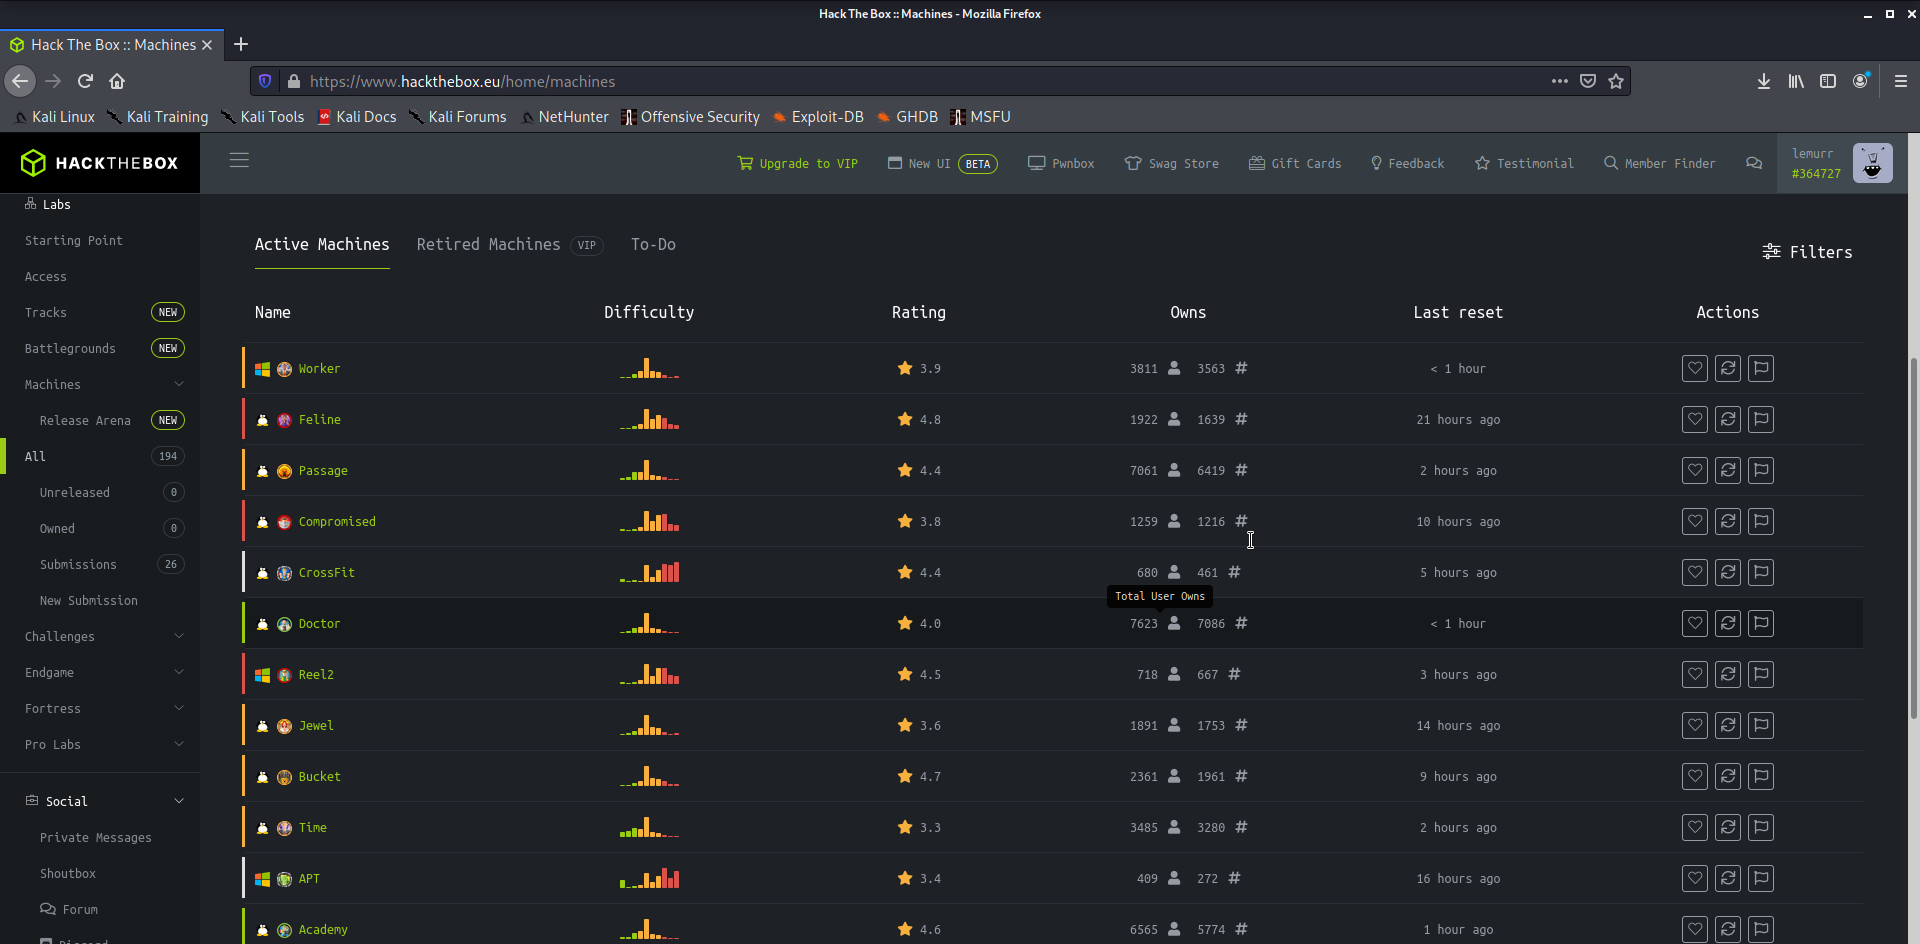Bookmark this page star icon
1920x944 pixels.
click(1616, 81)
